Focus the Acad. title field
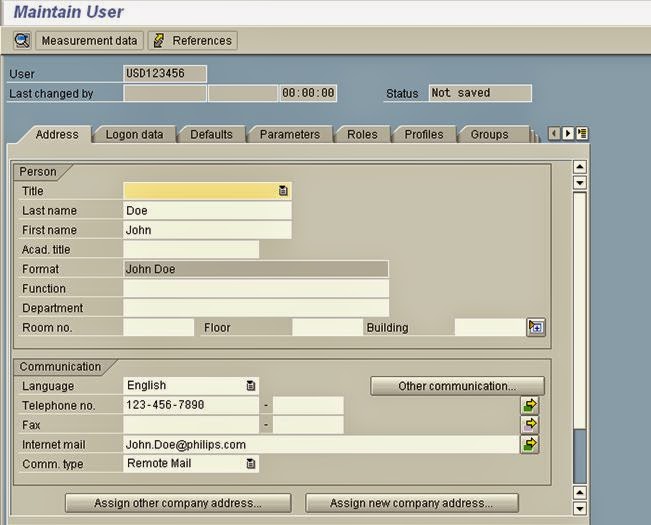This screenshot has width=651, height=525. click(x=191, y=249)
